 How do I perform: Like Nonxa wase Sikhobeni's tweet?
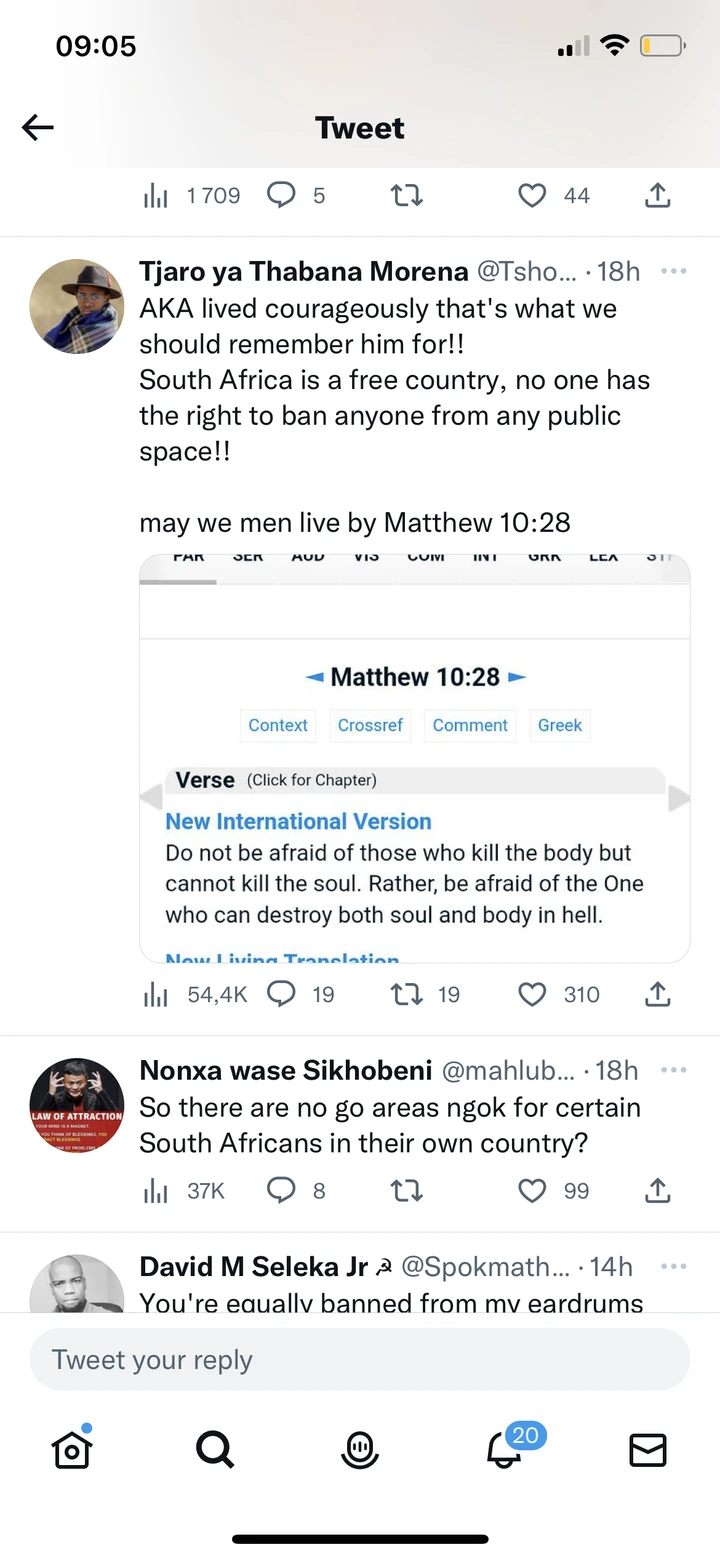point(532,1190)
